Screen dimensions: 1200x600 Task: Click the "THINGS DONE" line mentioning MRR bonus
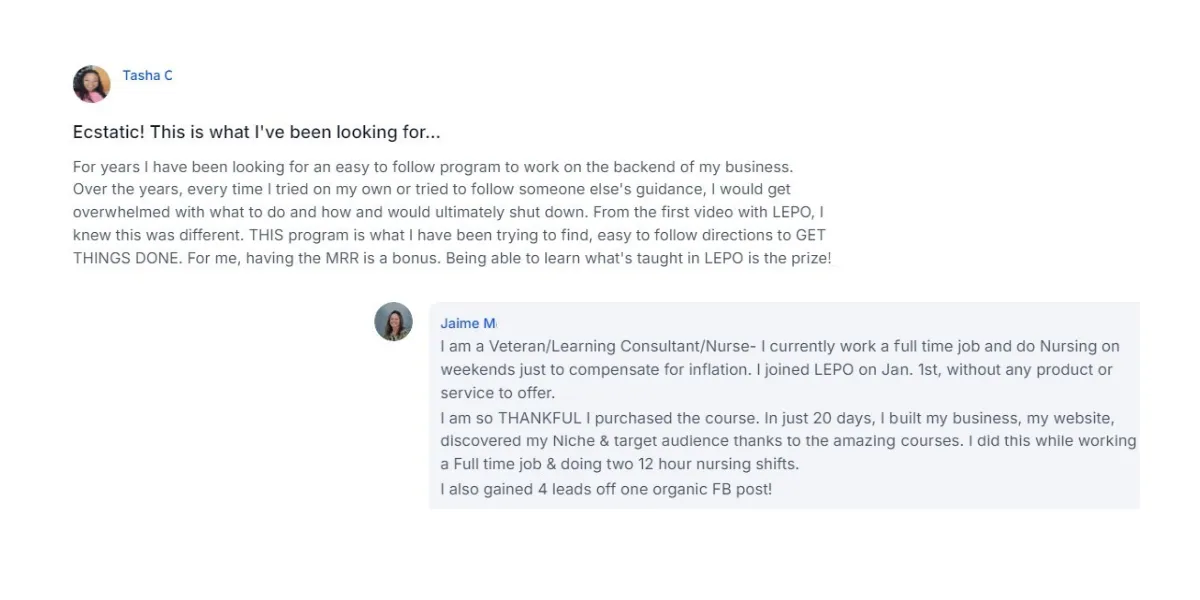[452, 258]
